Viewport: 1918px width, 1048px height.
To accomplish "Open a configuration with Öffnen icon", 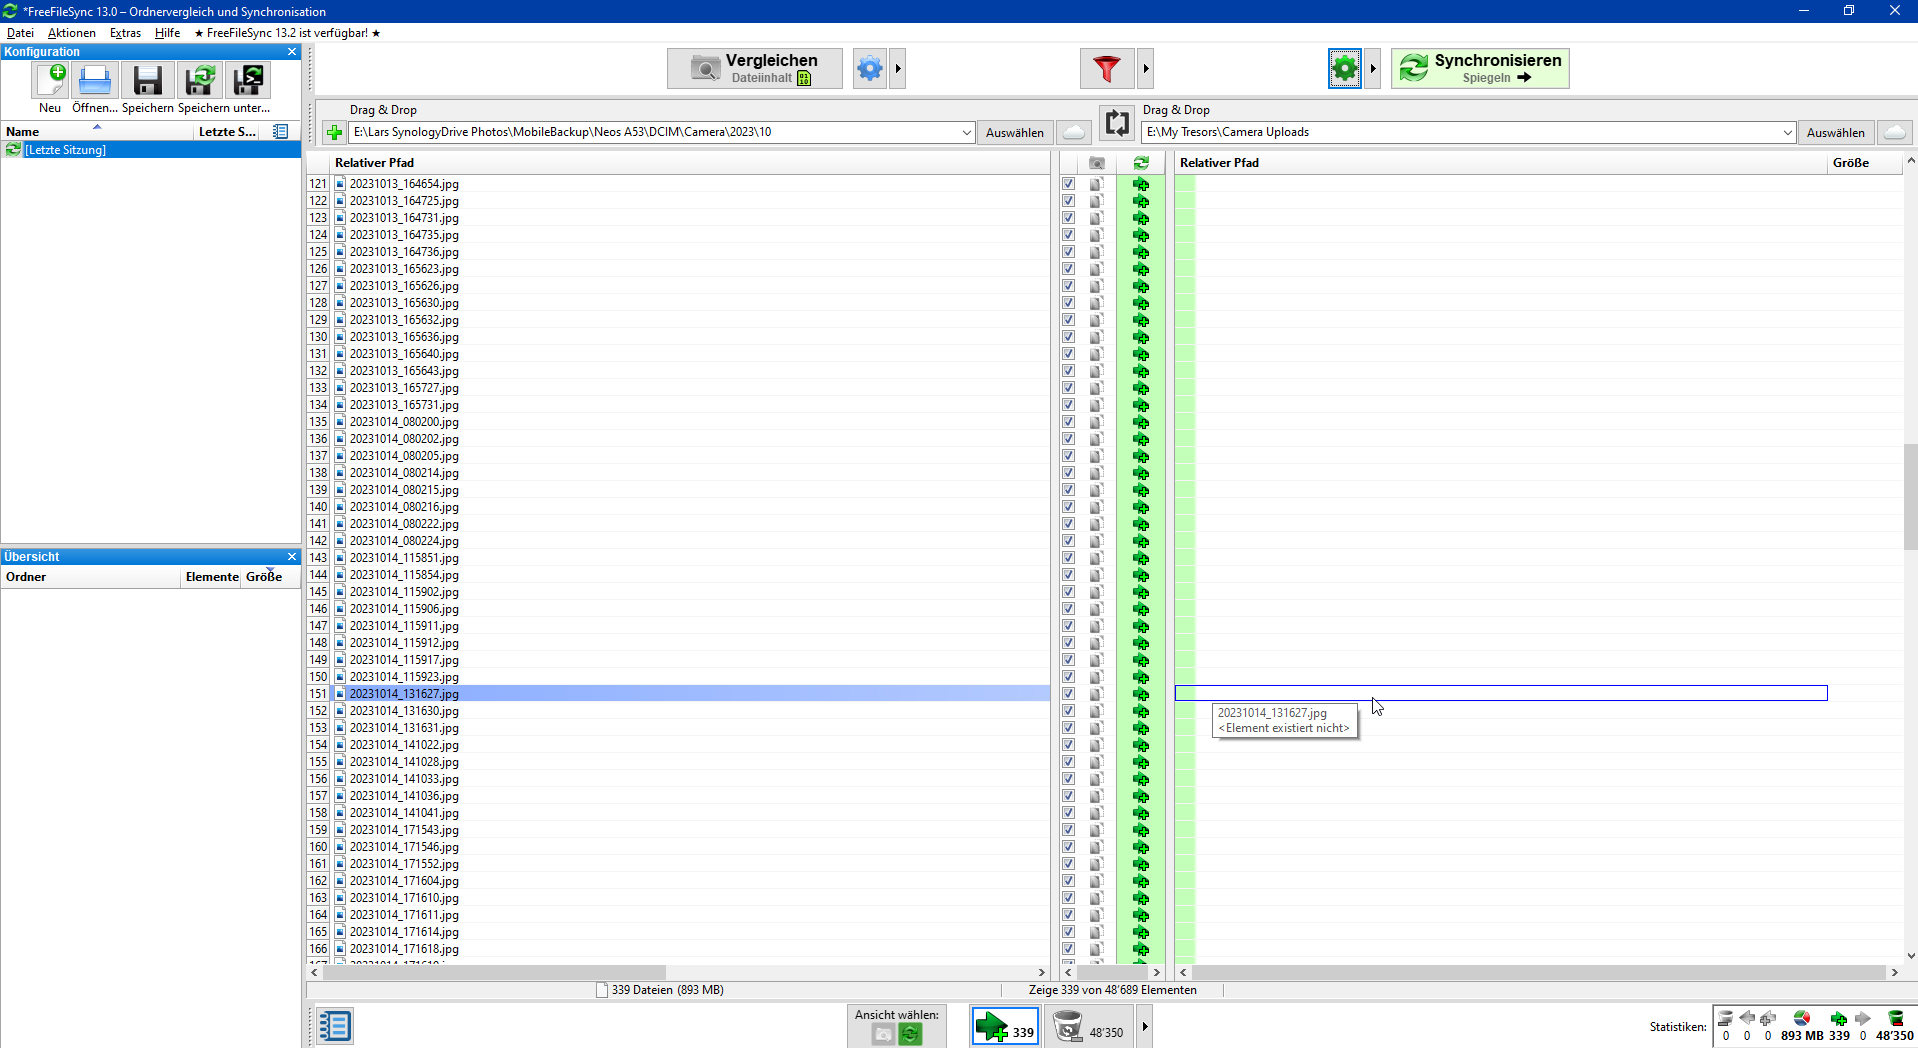I will 95,80.
